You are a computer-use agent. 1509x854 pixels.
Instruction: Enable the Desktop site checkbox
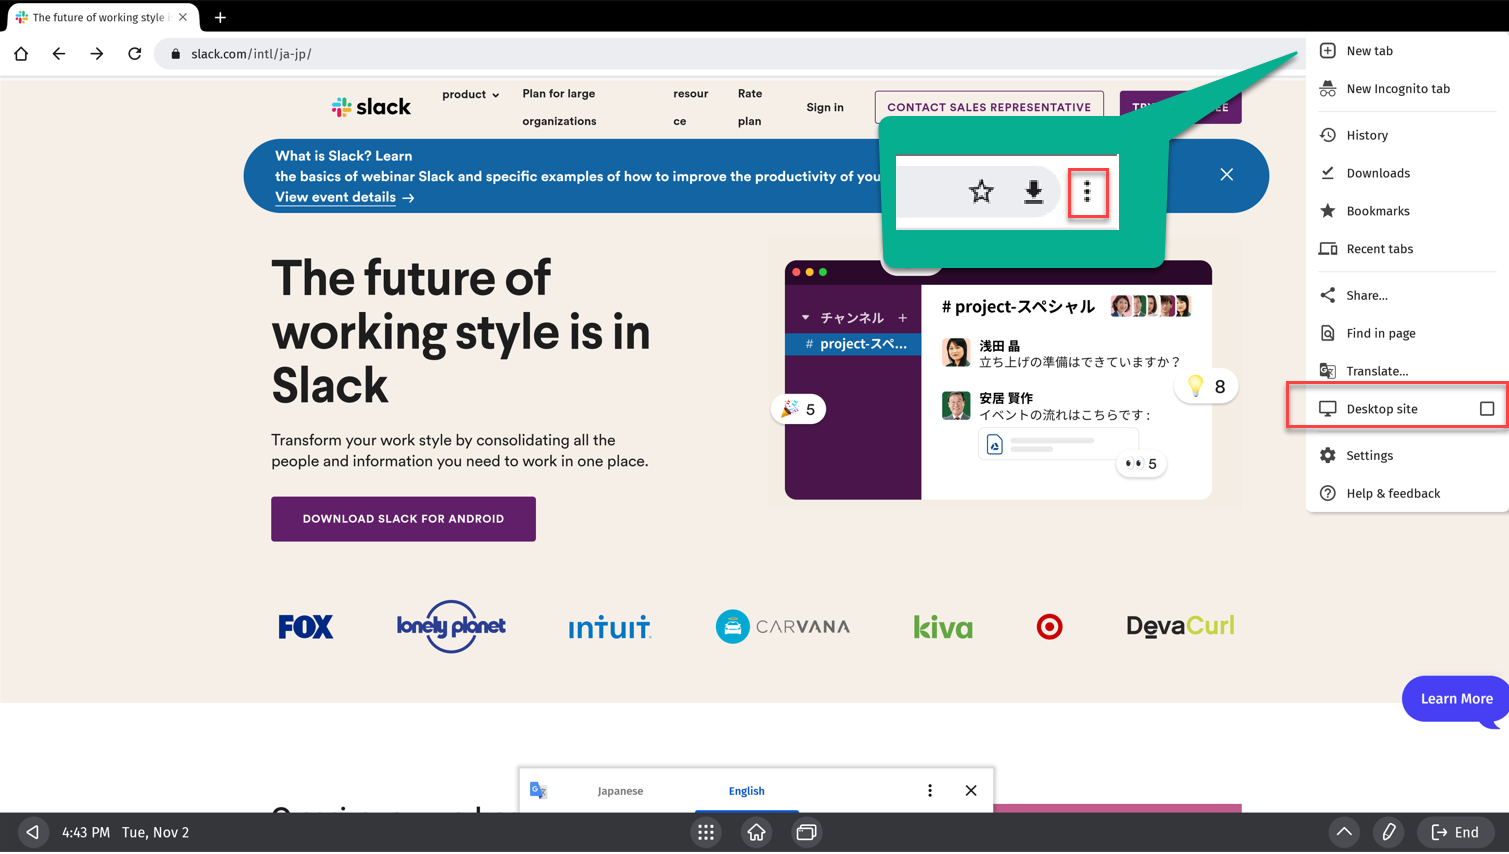coord(1486,409)
